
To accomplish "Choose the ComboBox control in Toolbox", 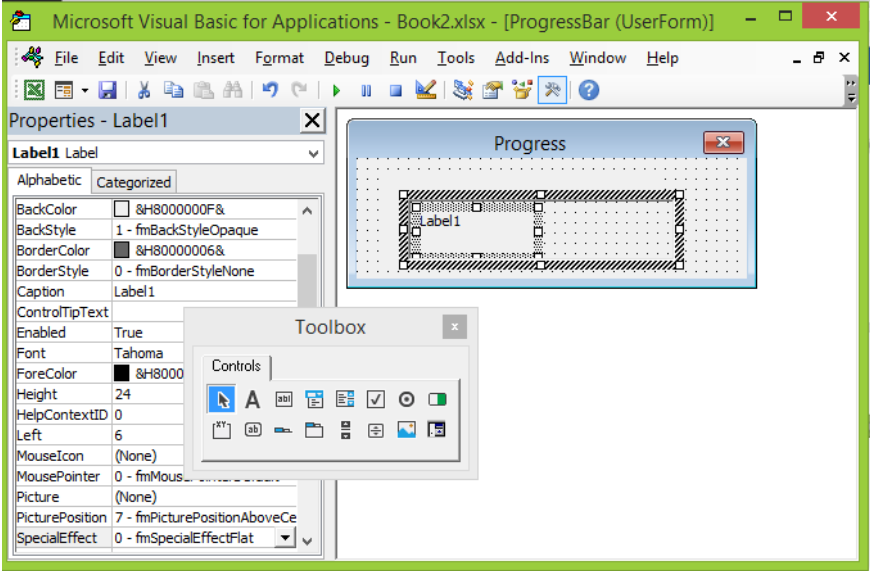I will (x=314, y=399).
